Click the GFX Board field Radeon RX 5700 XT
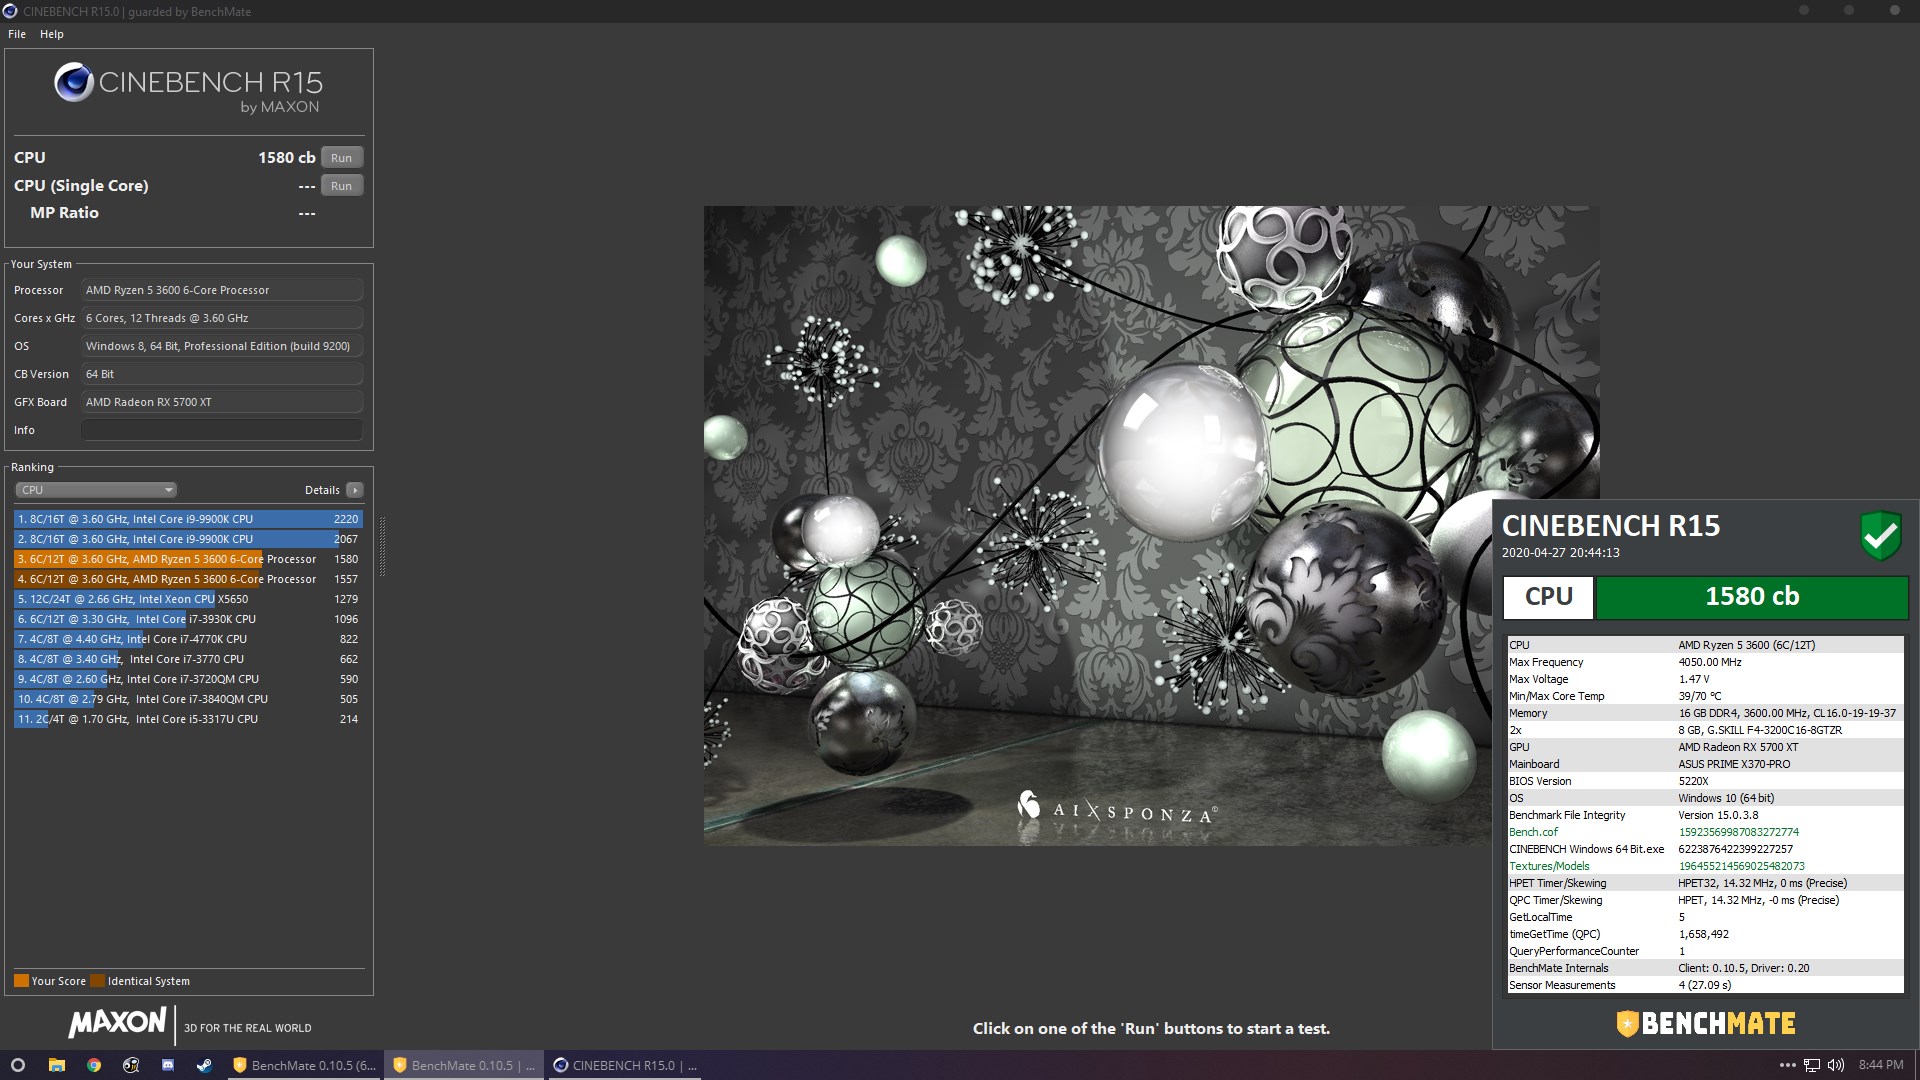 [x=222, y=402]
